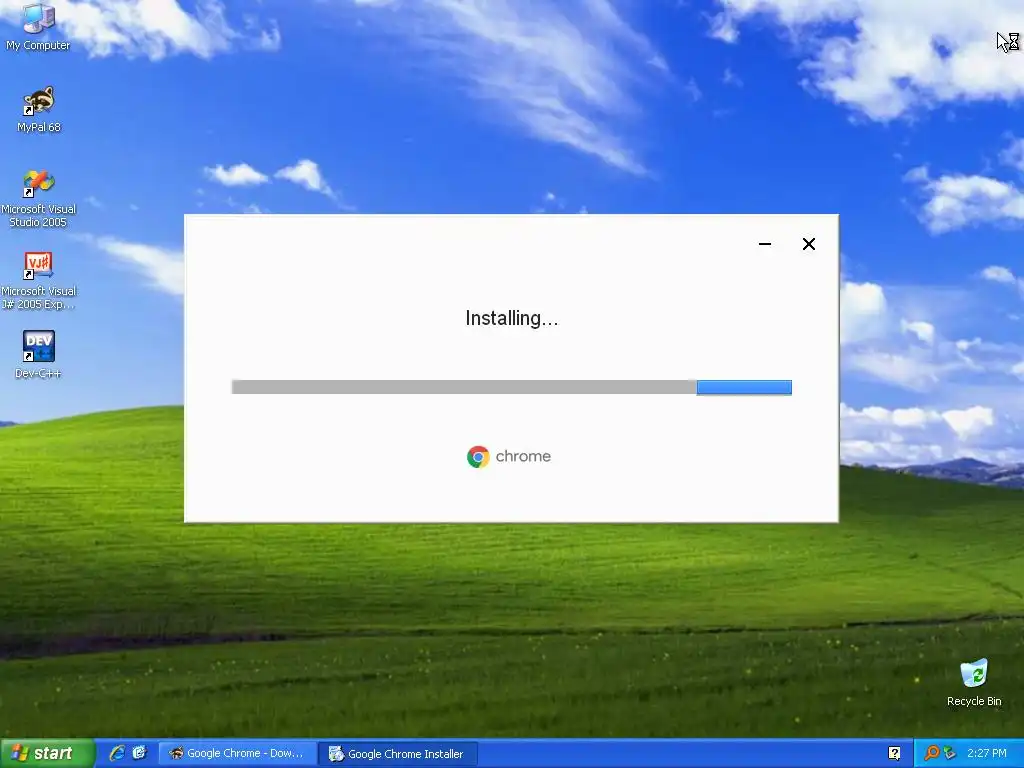Minimize the Chrome installer window

[x=765, y=244]
